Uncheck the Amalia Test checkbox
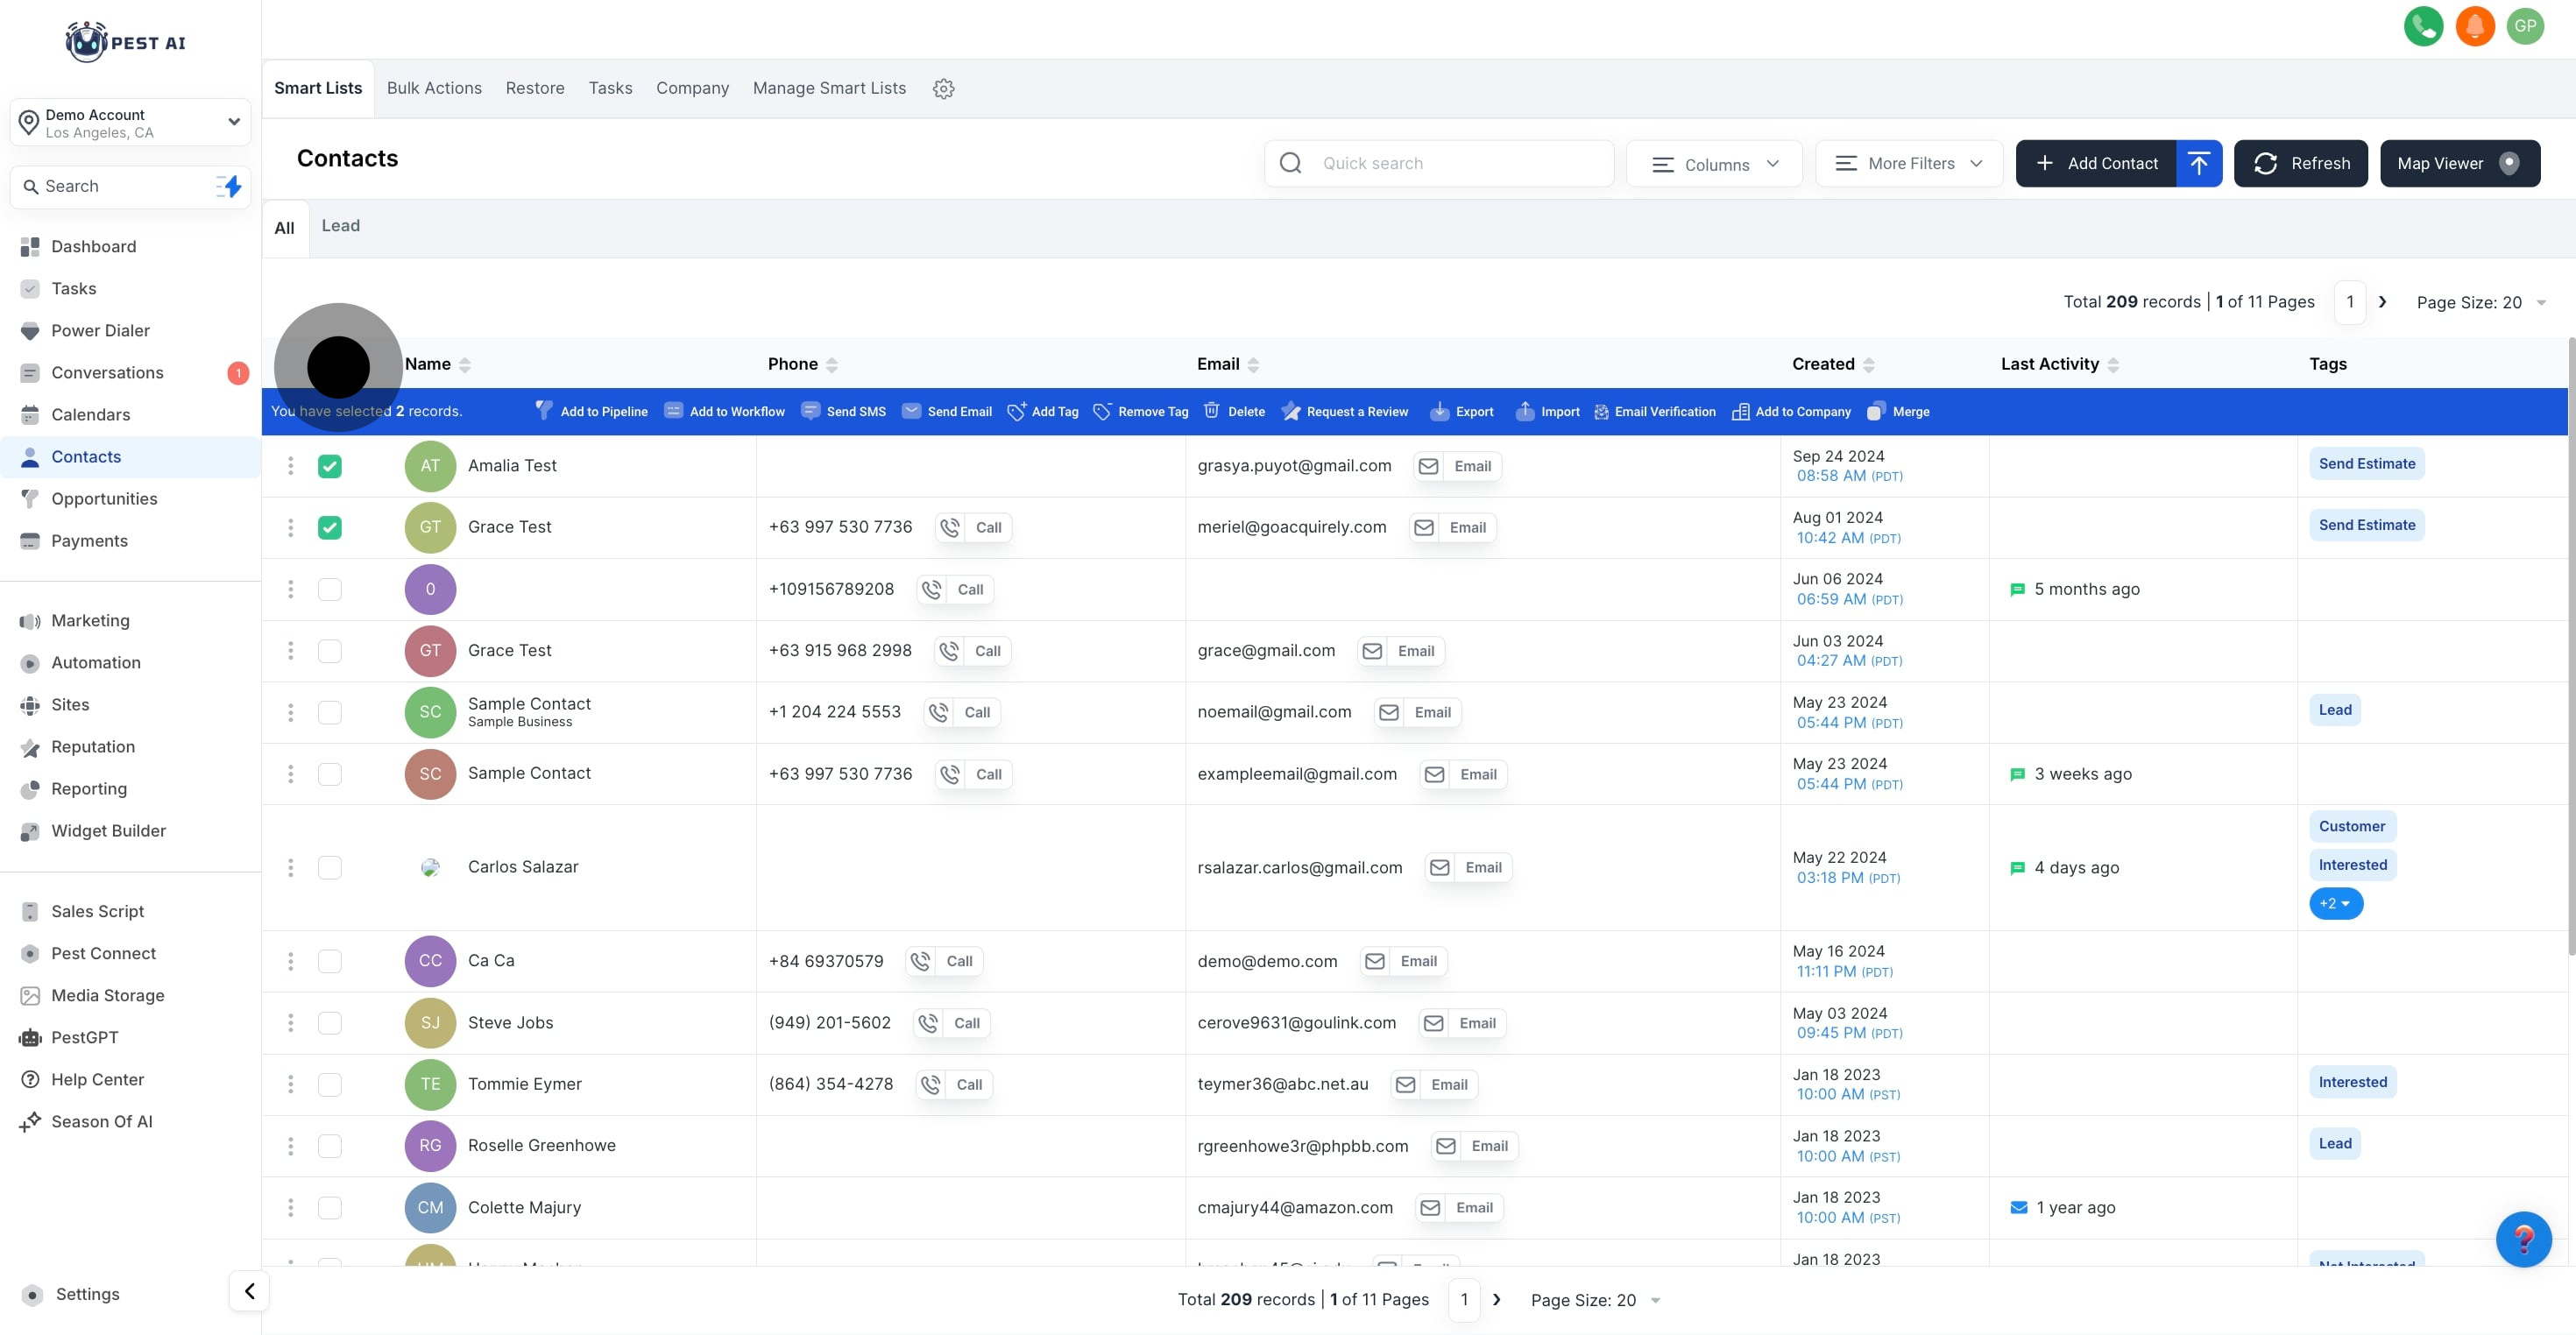 click(x=329, y=466)
